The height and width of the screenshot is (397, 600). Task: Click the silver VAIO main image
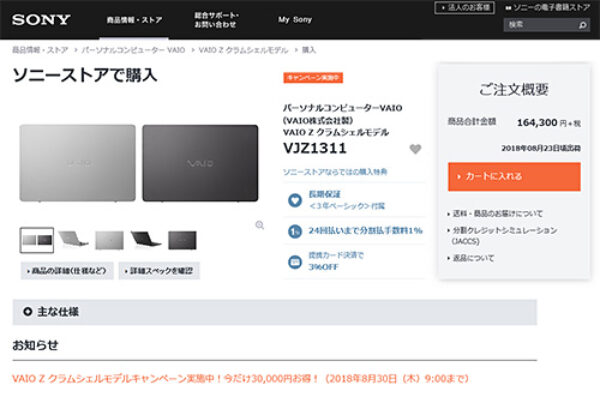point(78,163)
